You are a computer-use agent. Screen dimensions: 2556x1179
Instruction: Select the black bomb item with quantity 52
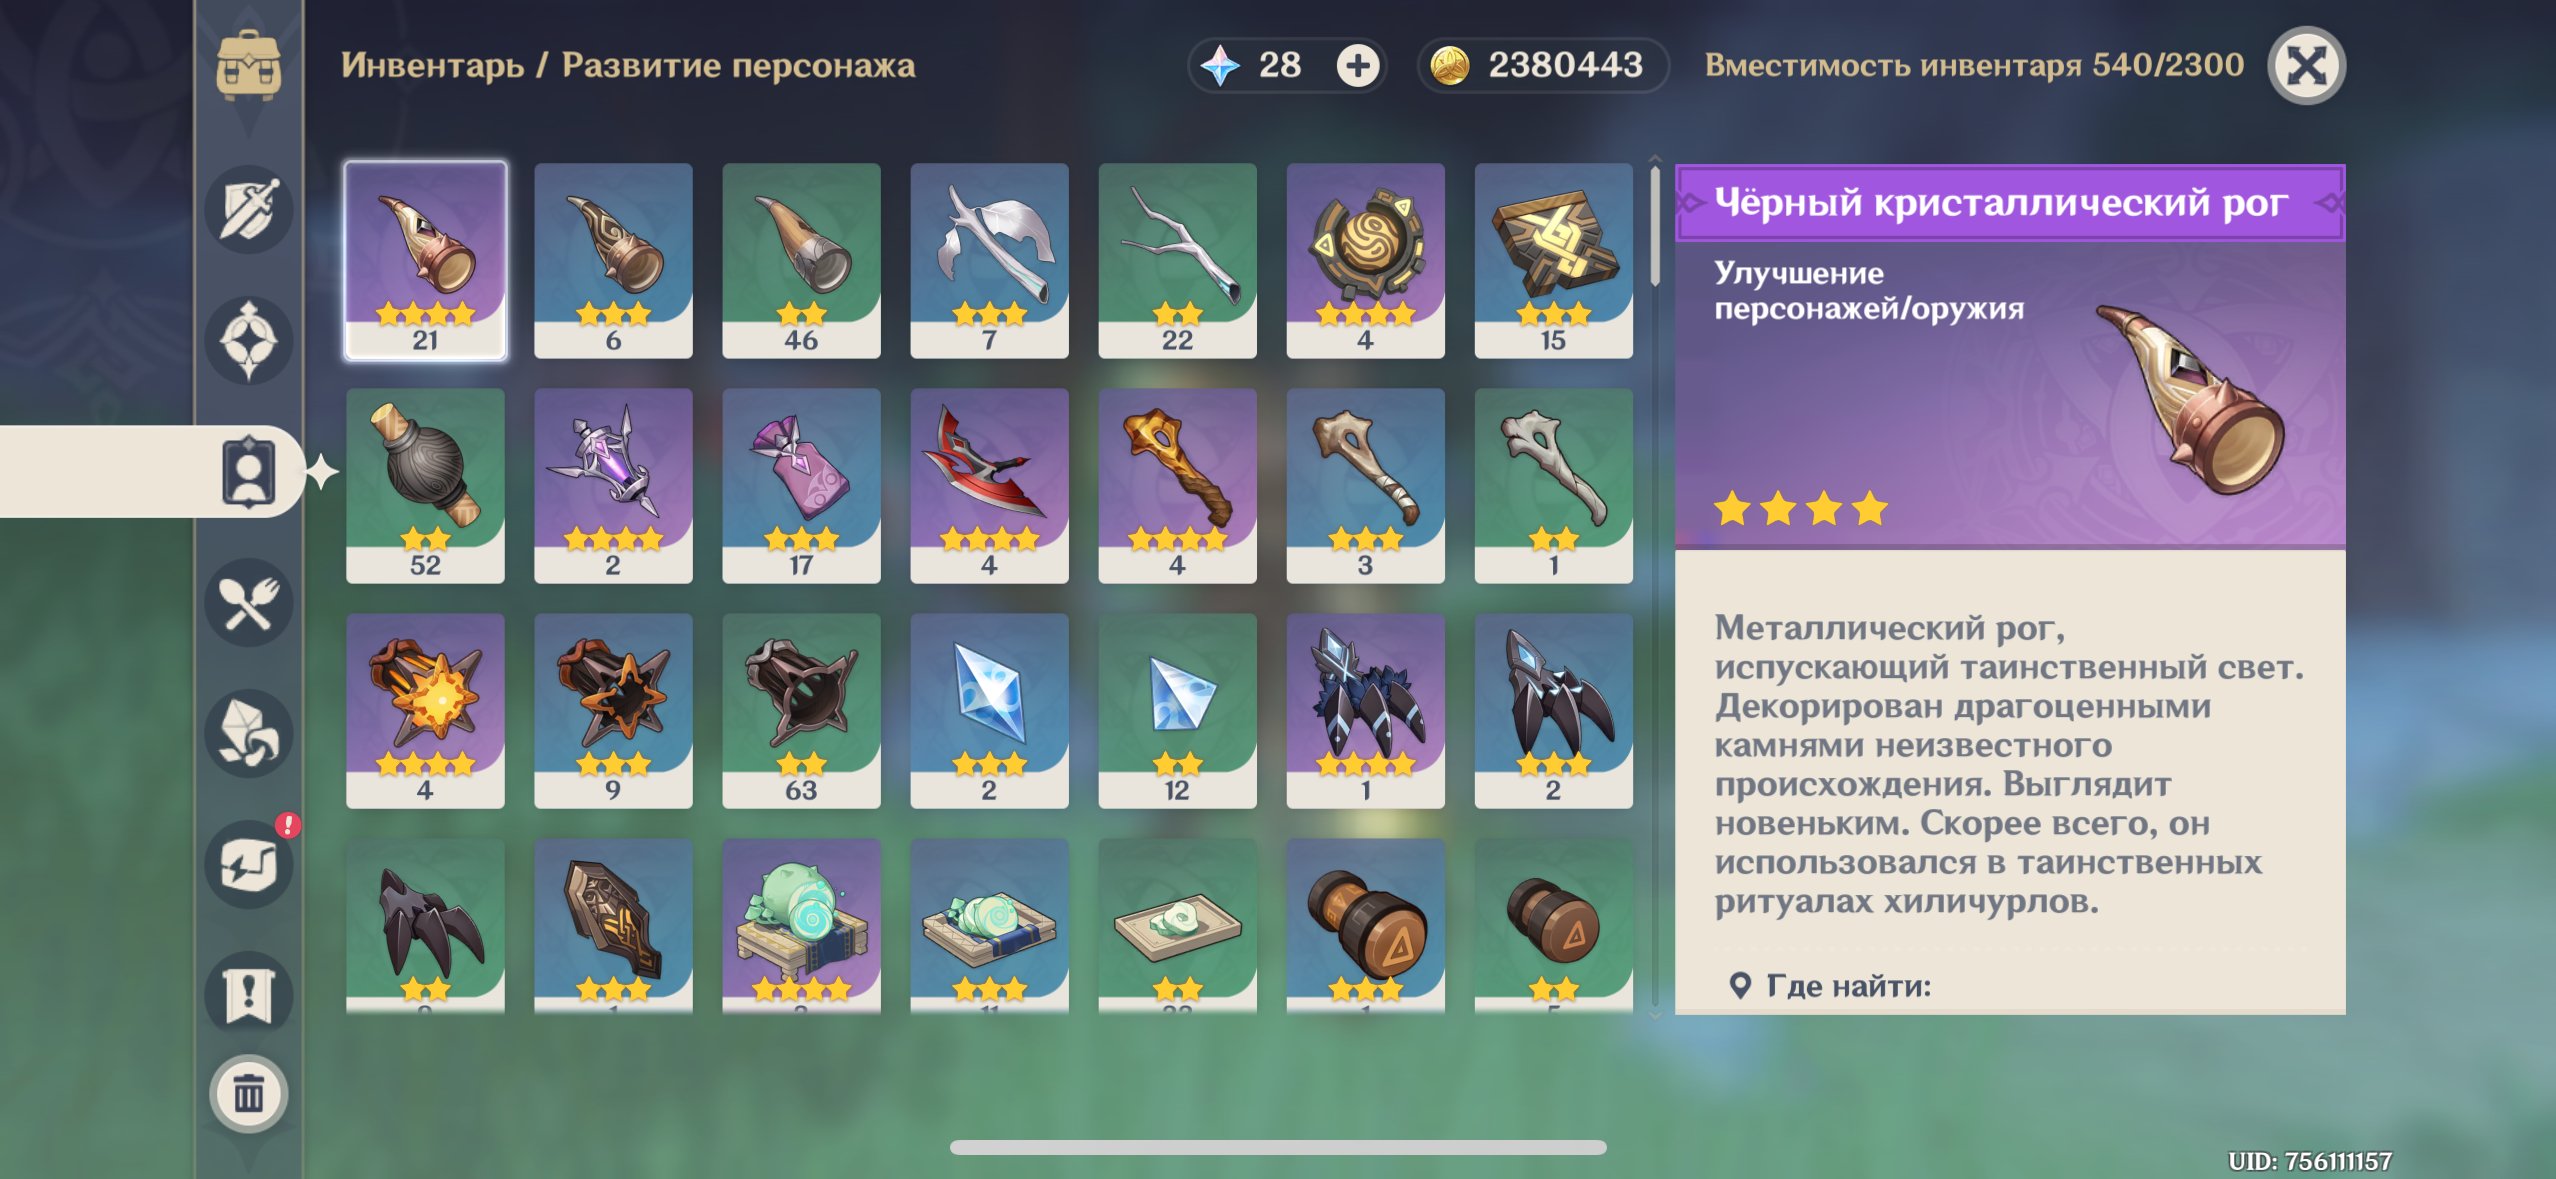tap(425, 486)
